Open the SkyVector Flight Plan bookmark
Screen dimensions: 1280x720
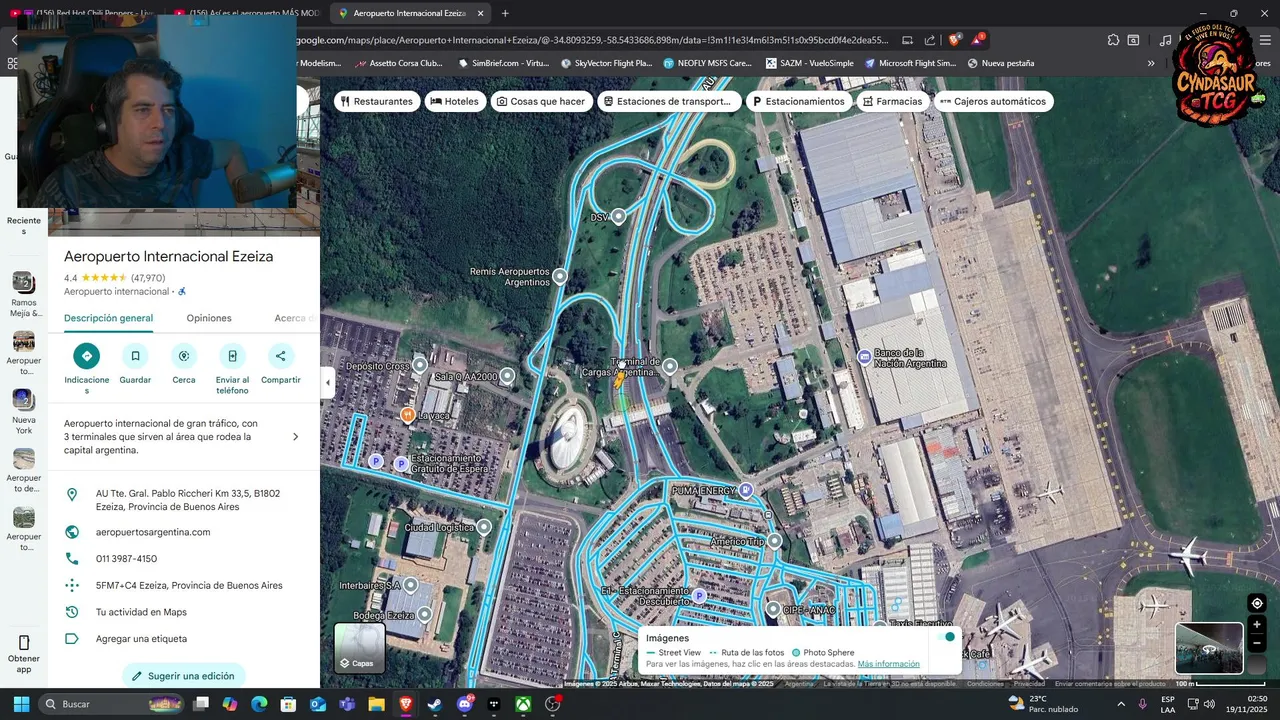(x=606, y=63)
